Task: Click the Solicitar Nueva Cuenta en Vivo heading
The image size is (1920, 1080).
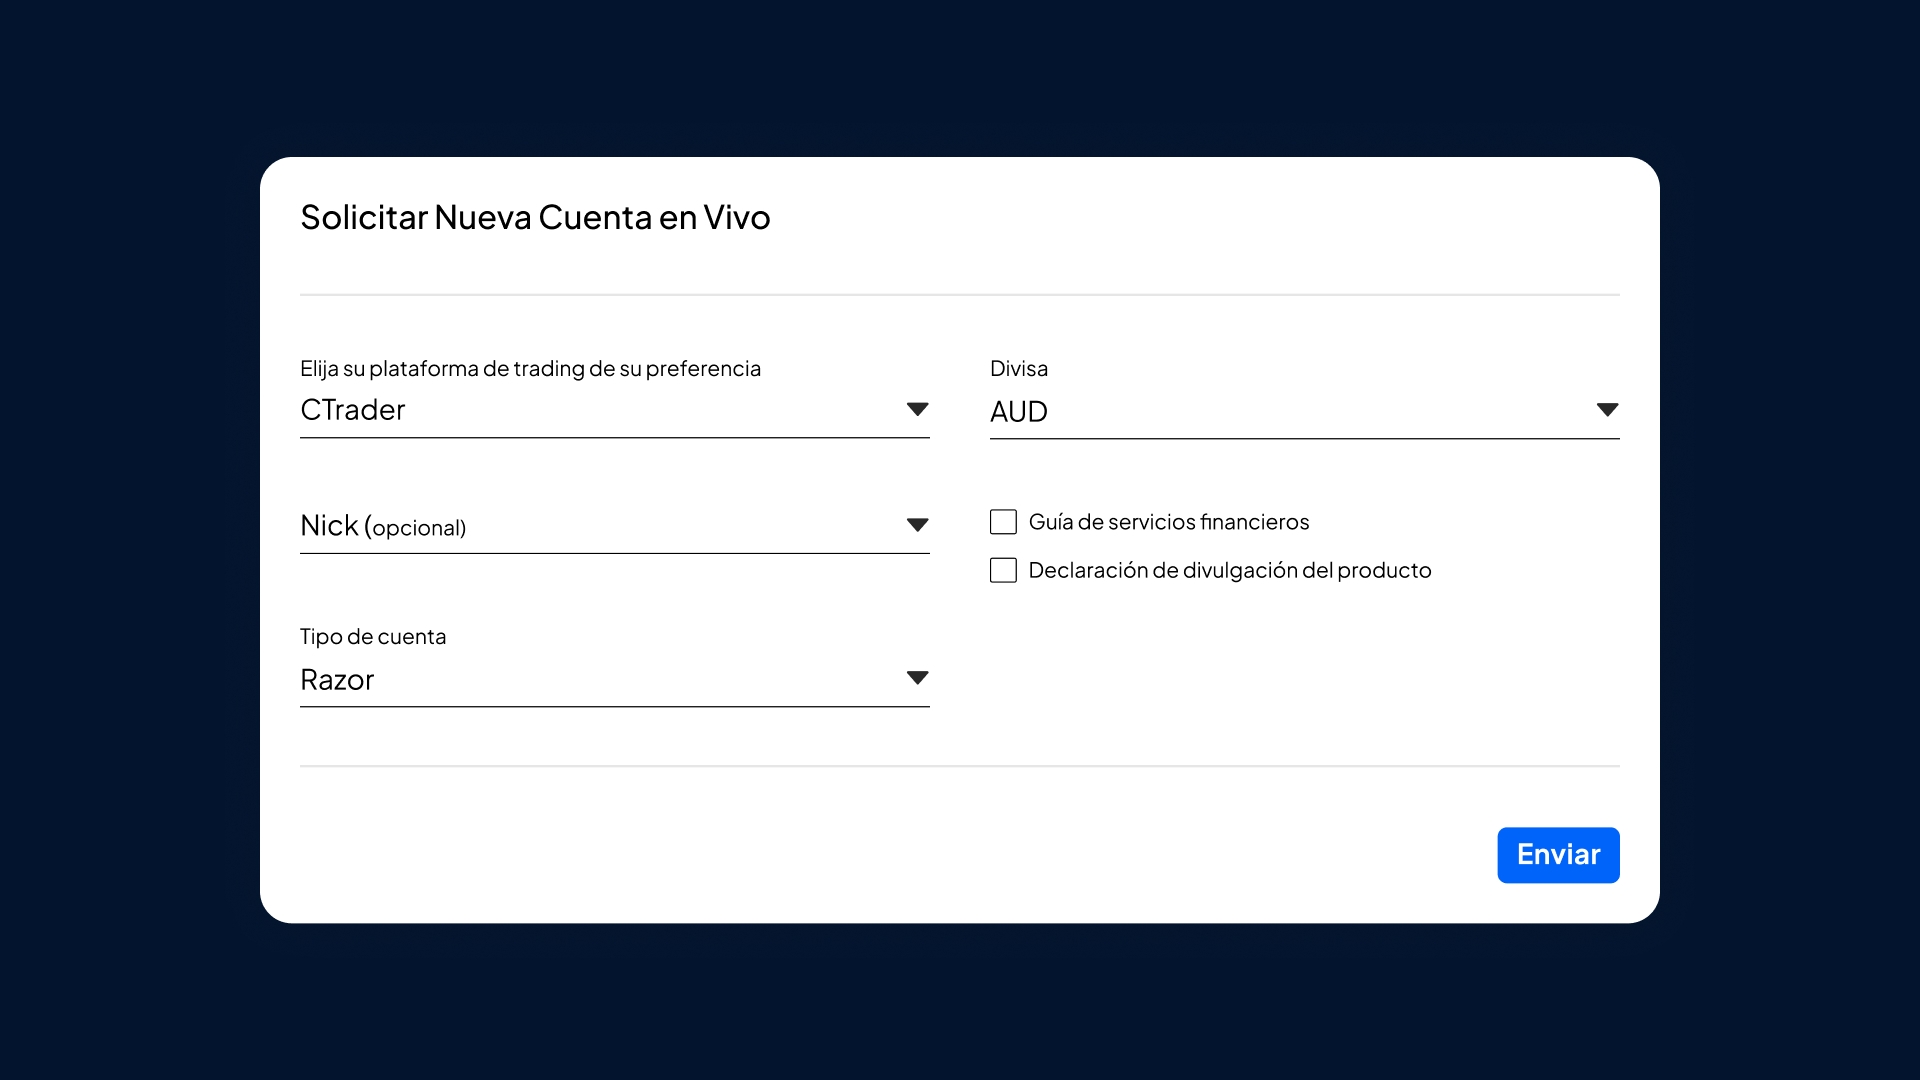Action: click(535, 217)
